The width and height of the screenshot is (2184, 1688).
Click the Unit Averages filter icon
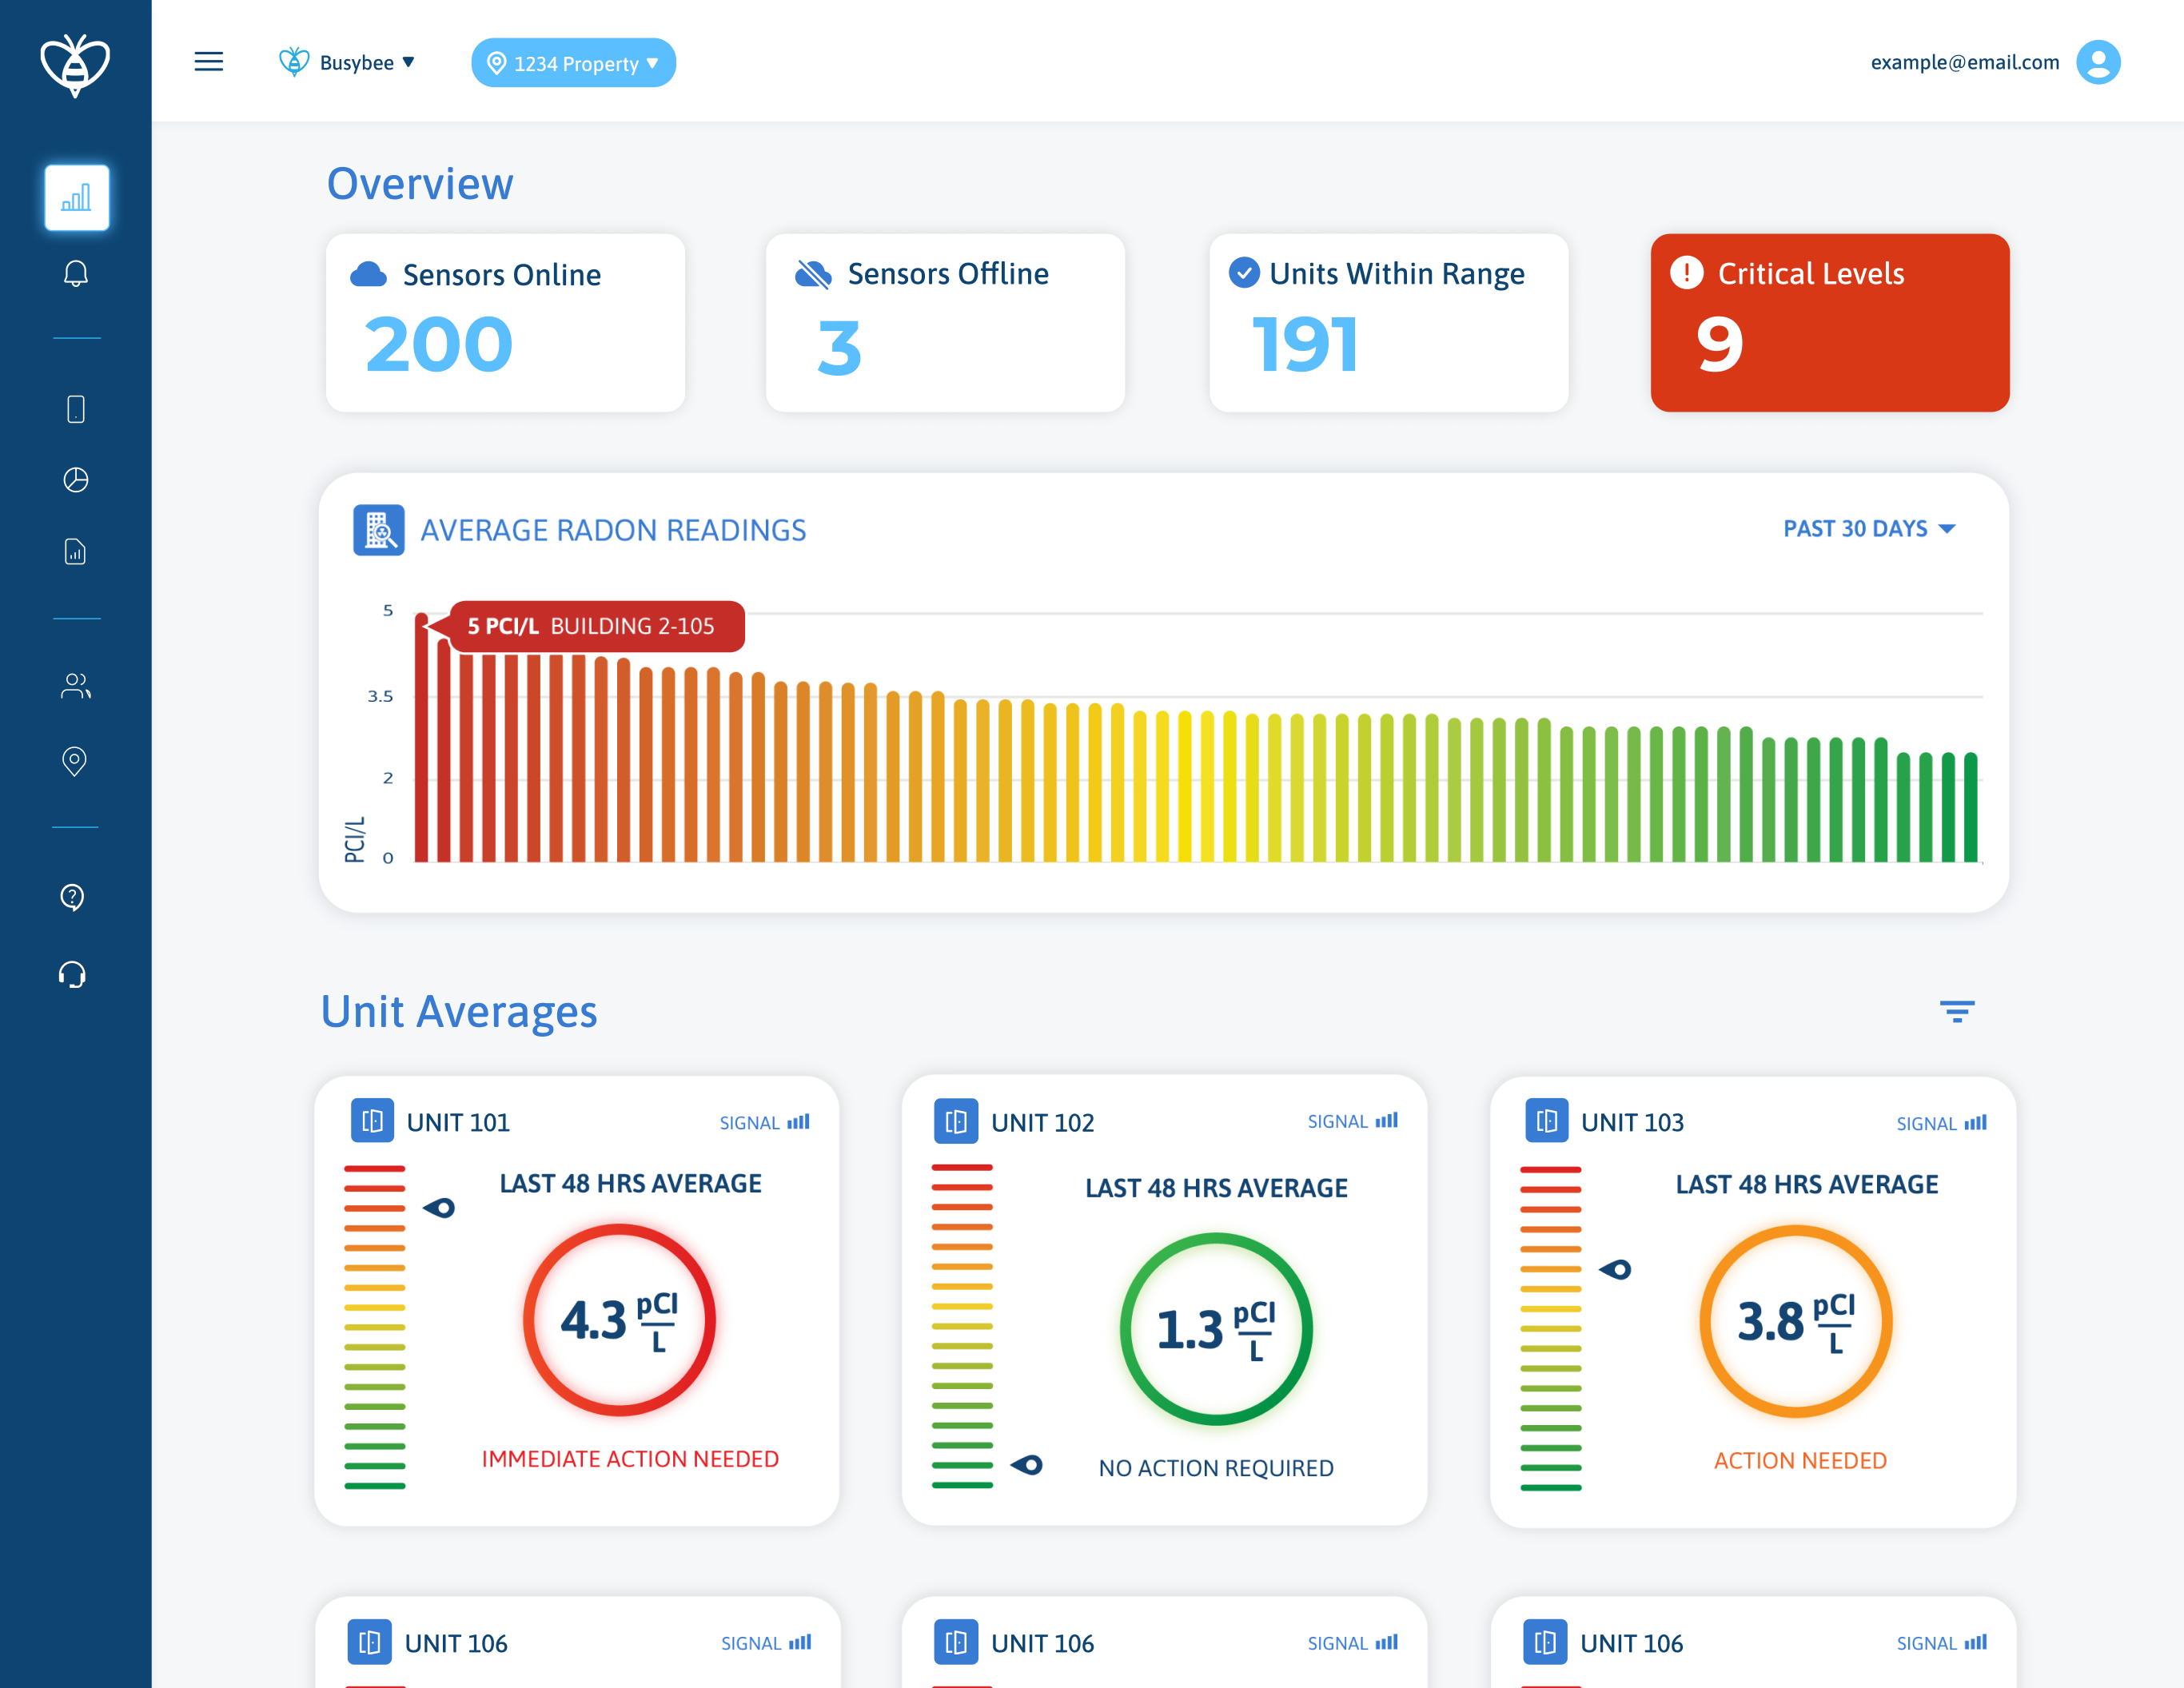(1957, 1011)
